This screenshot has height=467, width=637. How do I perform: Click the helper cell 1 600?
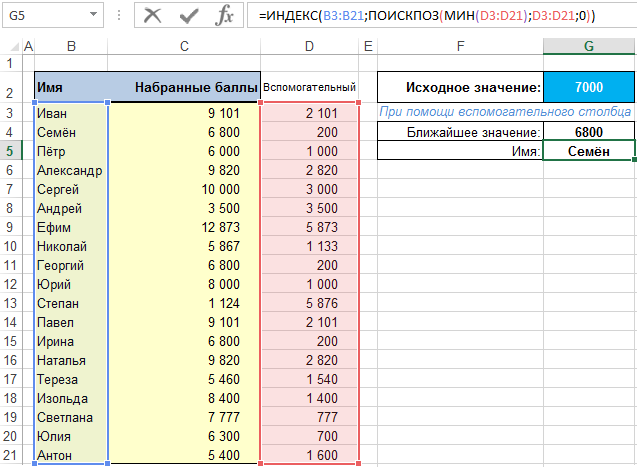point(309,455)
